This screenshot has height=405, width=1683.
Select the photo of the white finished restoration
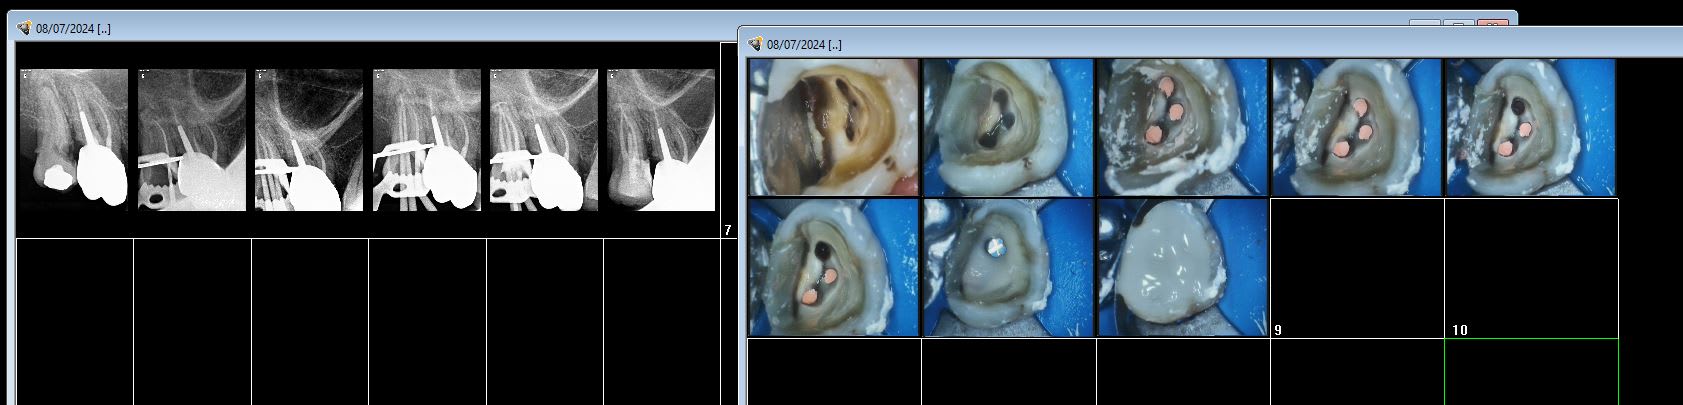(1182, 267)
